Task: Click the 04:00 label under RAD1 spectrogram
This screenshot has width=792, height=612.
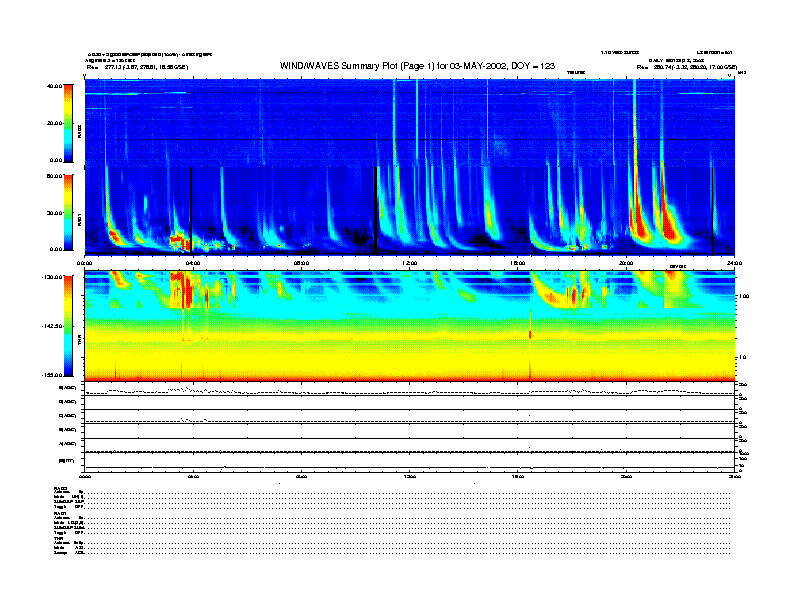Action: 193,263
